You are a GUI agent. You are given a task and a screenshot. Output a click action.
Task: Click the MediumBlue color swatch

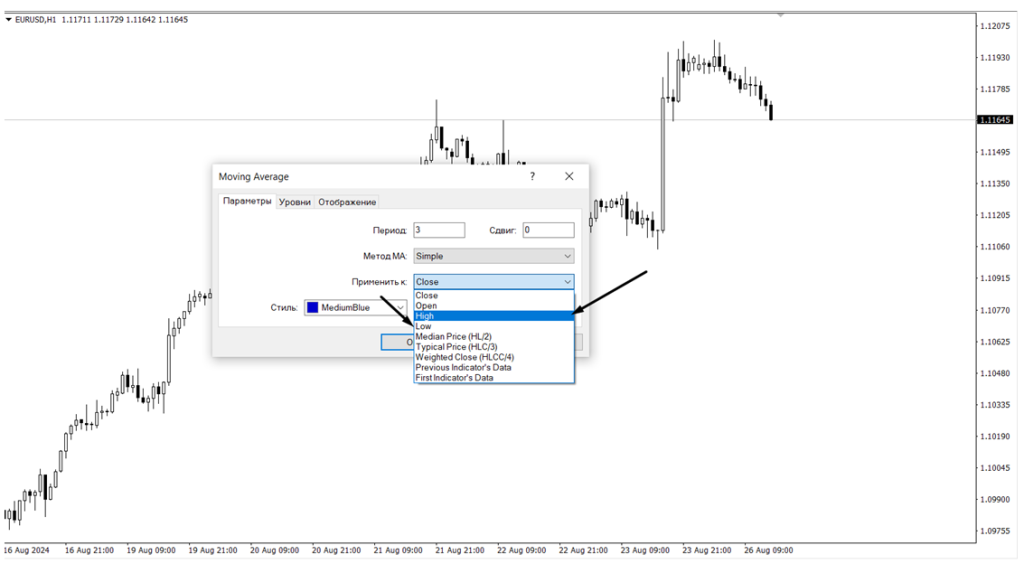(x=312, y=308)
